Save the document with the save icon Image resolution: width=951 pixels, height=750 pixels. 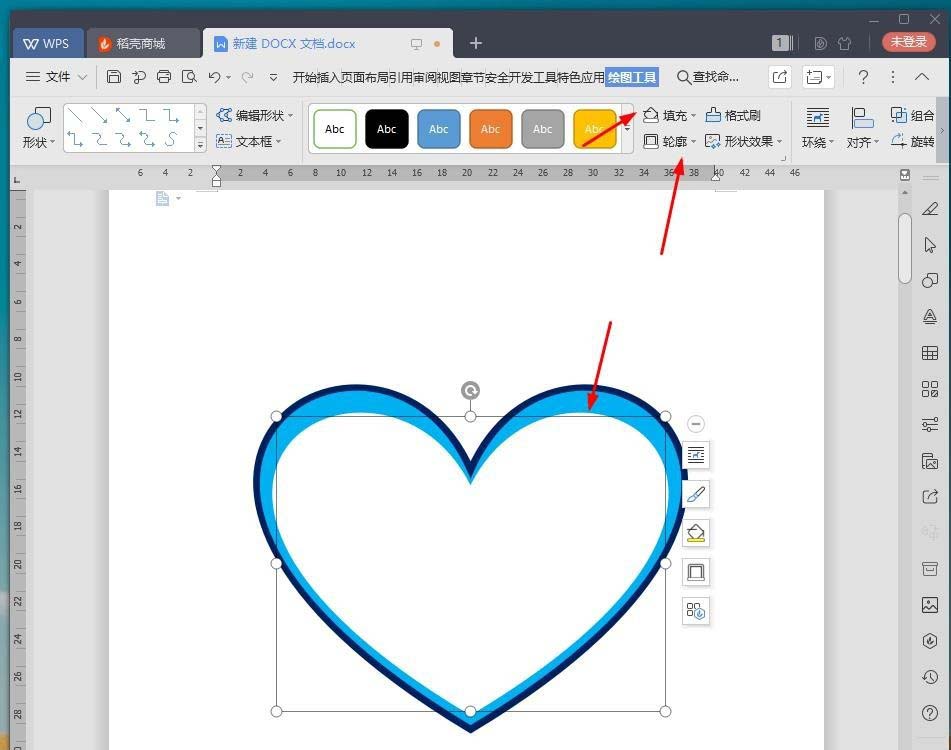pos(113,77)
